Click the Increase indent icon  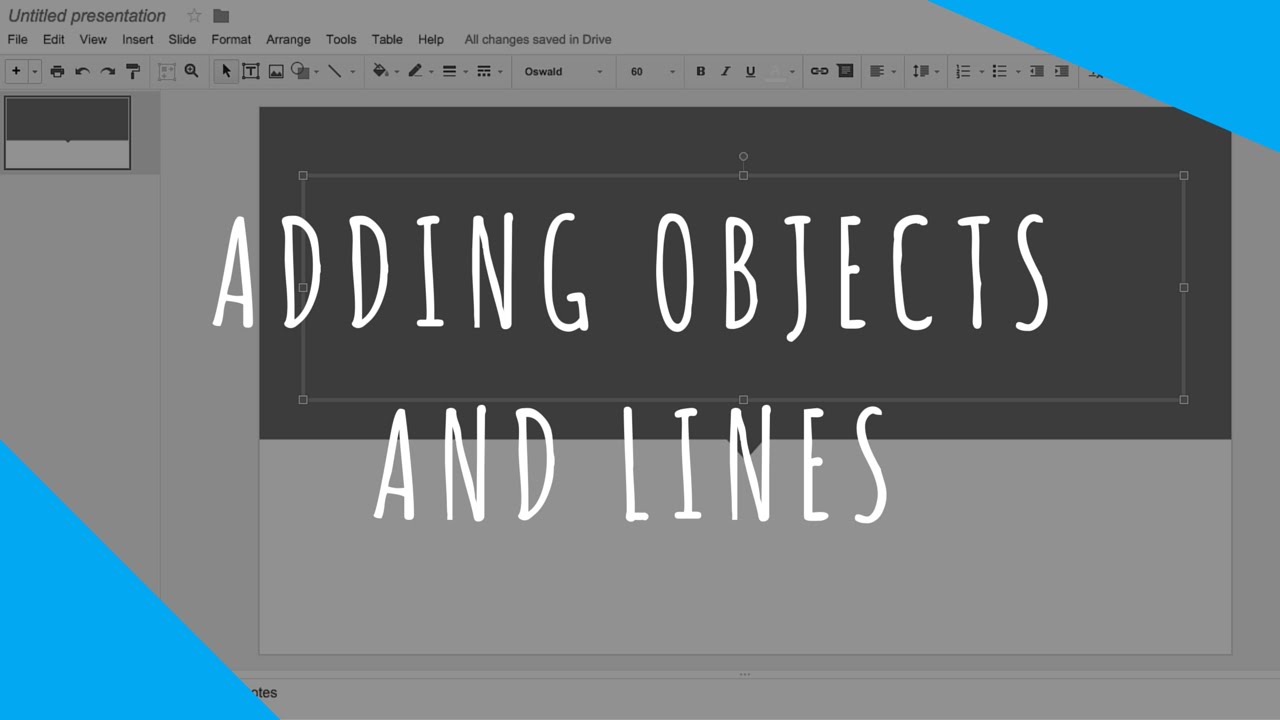coord(1062,71)
